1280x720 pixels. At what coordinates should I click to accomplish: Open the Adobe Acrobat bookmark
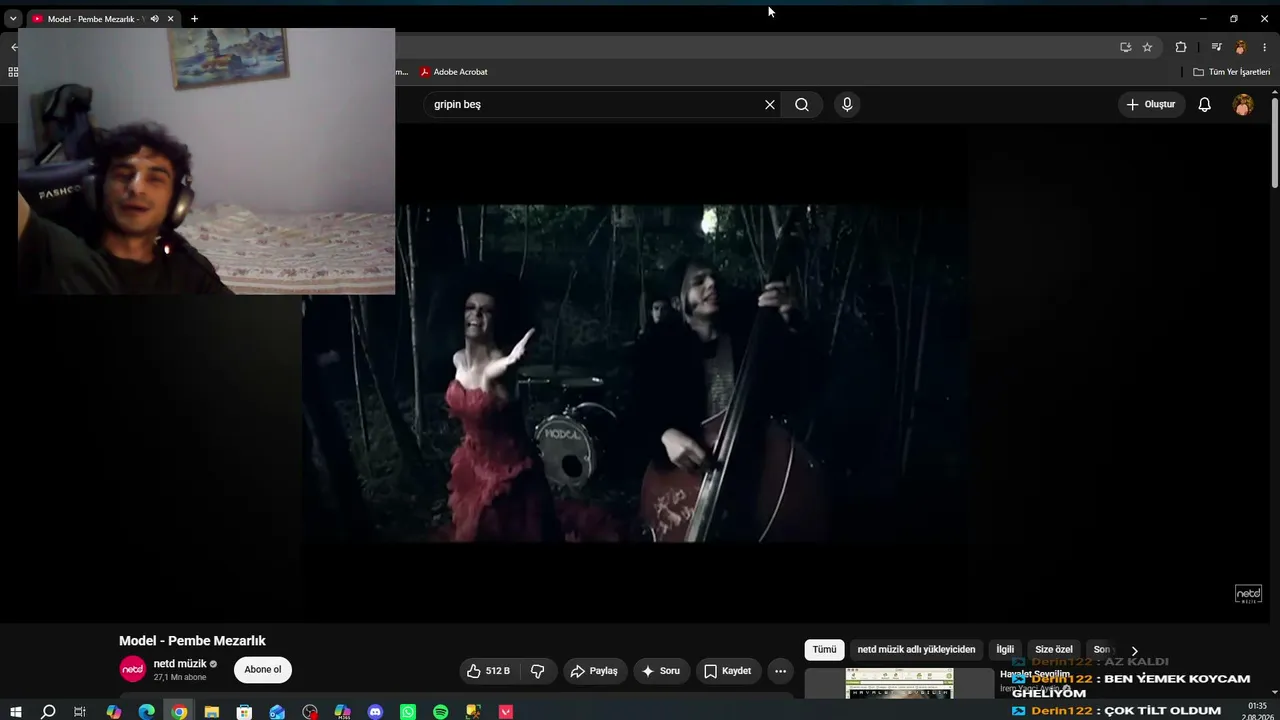pos(454,72)
